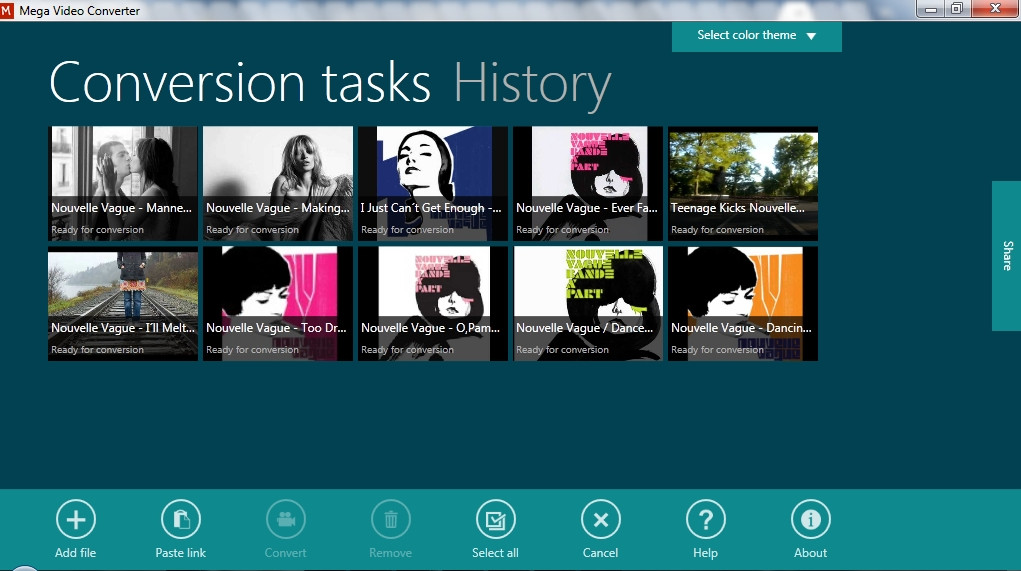The width and height of the screenshot is (1021, 571).
Task: Open the Select color theme dropdown
Action: [757, 36]
